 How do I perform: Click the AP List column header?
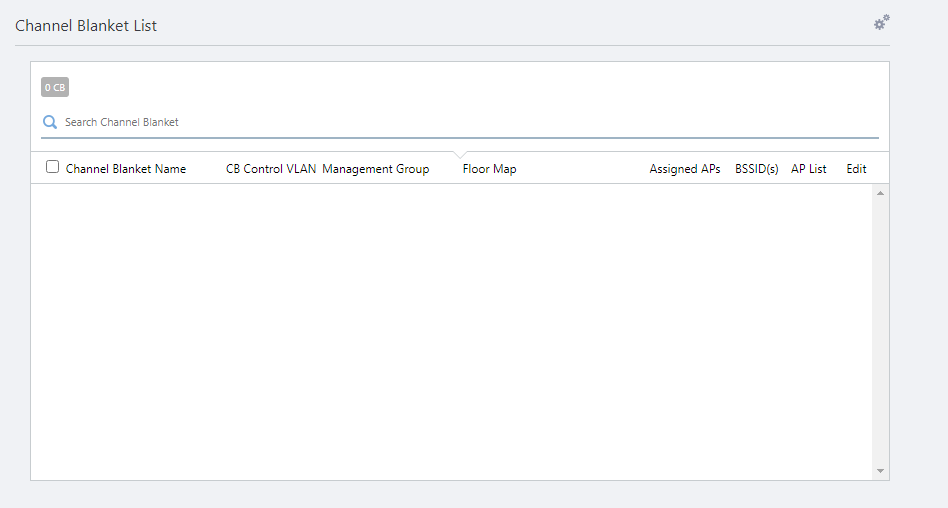point(809,169)
